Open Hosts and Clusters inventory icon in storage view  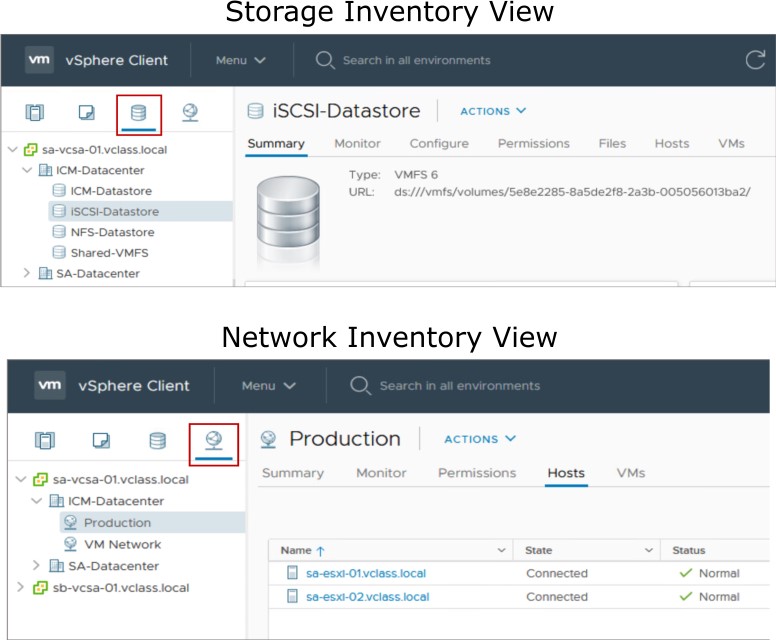(x=35, y=112)
